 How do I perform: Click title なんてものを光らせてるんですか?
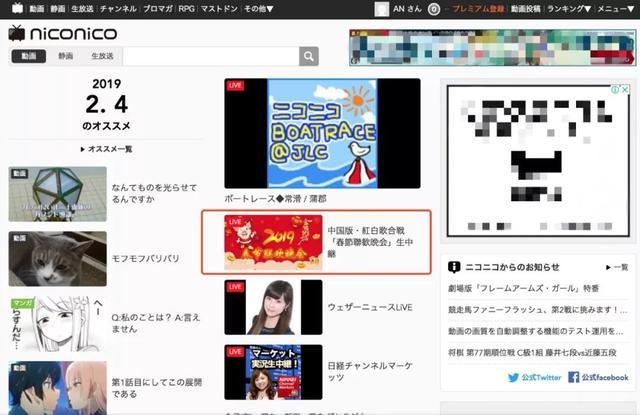pyautogui.click(x=154, y=193)
